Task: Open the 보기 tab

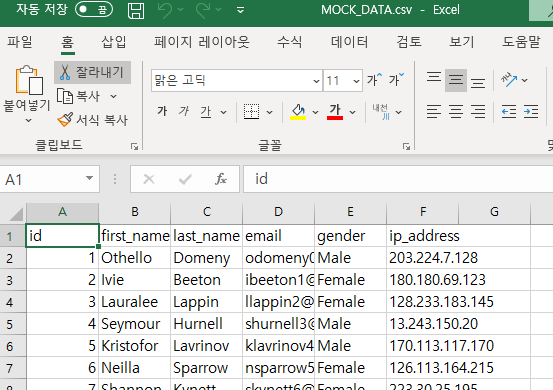Action: click(x=462, y=42)
